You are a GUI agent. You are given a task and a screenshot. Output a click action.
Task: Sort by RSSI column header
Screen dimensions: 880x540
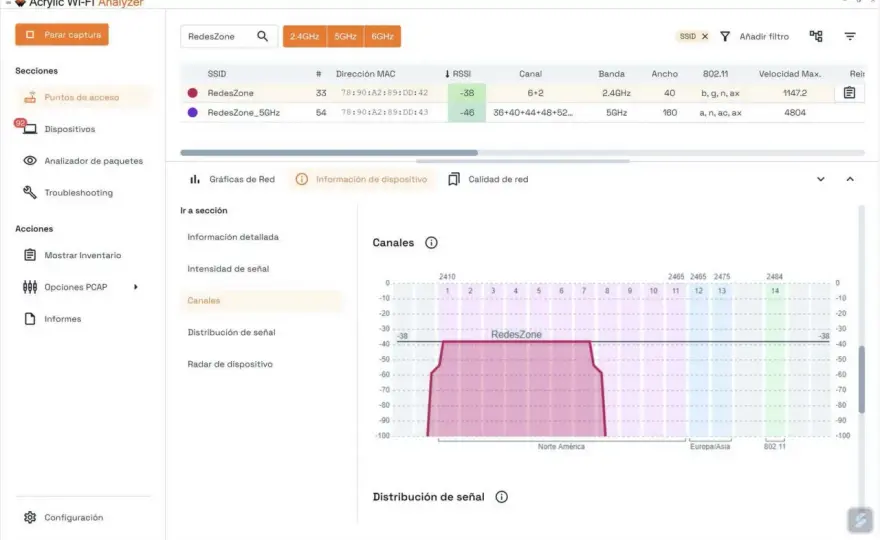tap(461, 74)
